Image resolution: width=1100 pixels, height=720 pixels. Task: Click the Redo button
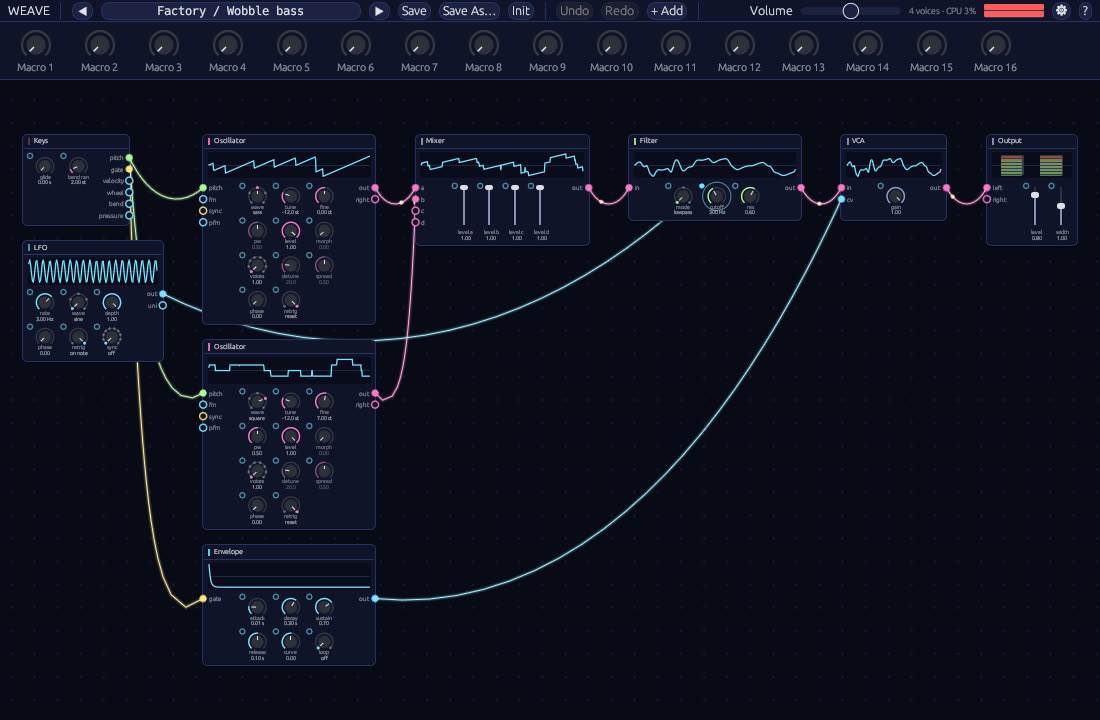(x=619, y=11)
